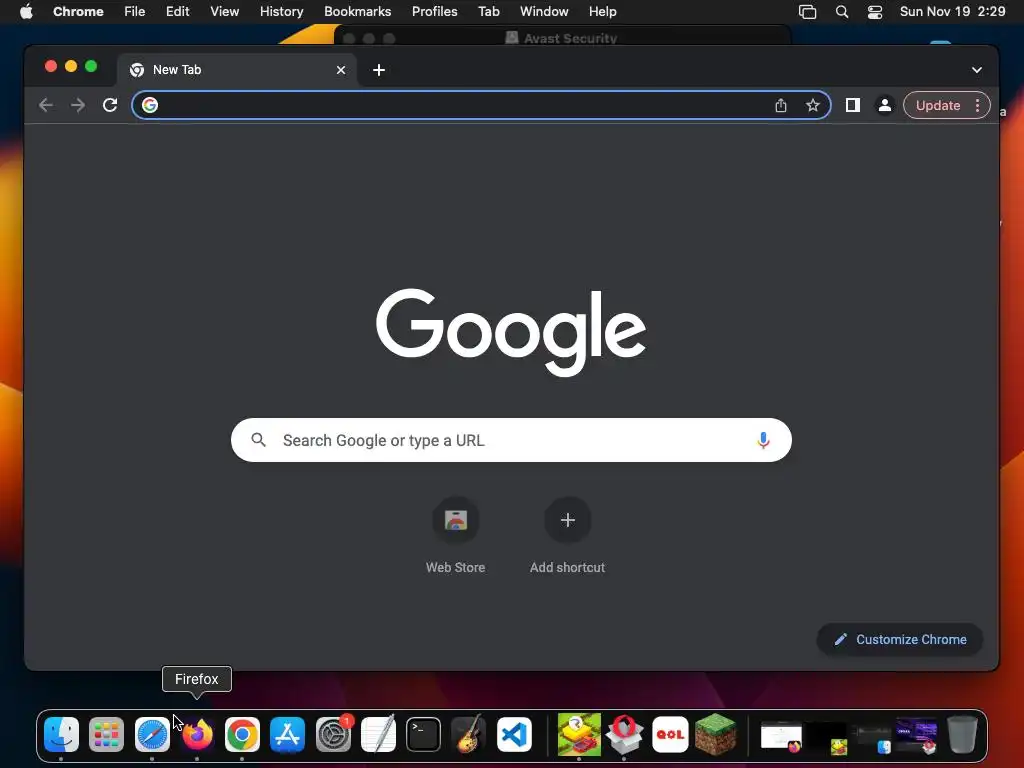Open Finder from the Dock
Viewport: 1024px width, 768px height.
point(61,734)
